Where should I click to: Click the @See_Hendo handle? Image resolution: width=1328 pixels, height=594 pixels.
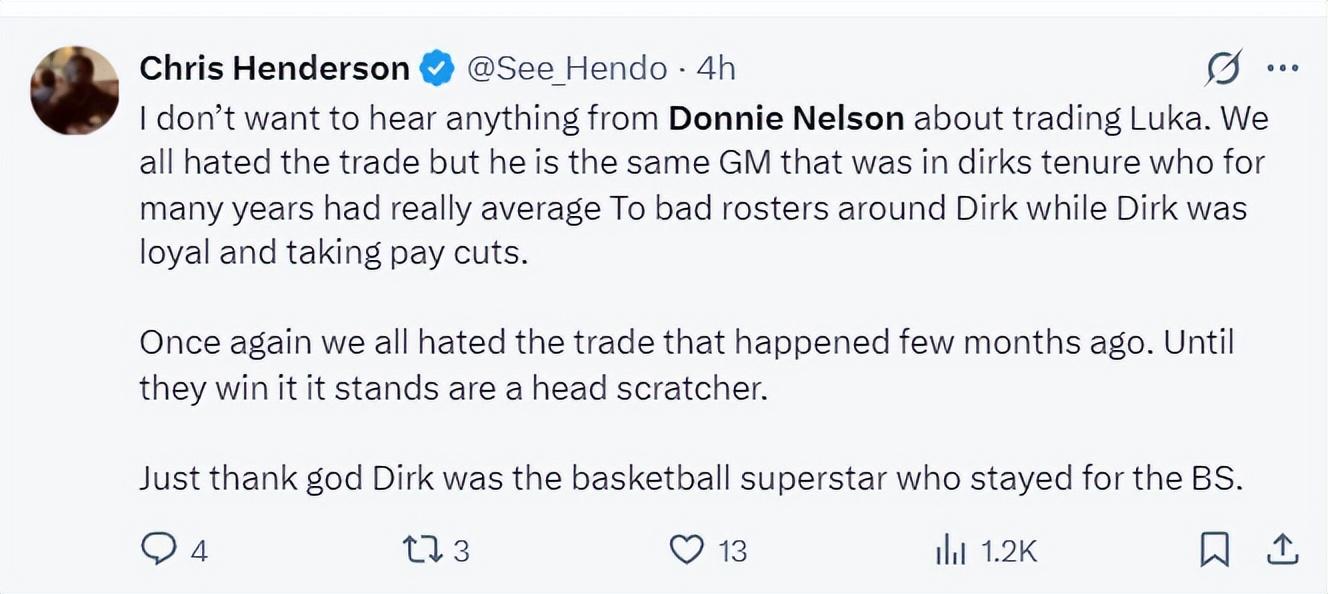[x=567, y=68]
